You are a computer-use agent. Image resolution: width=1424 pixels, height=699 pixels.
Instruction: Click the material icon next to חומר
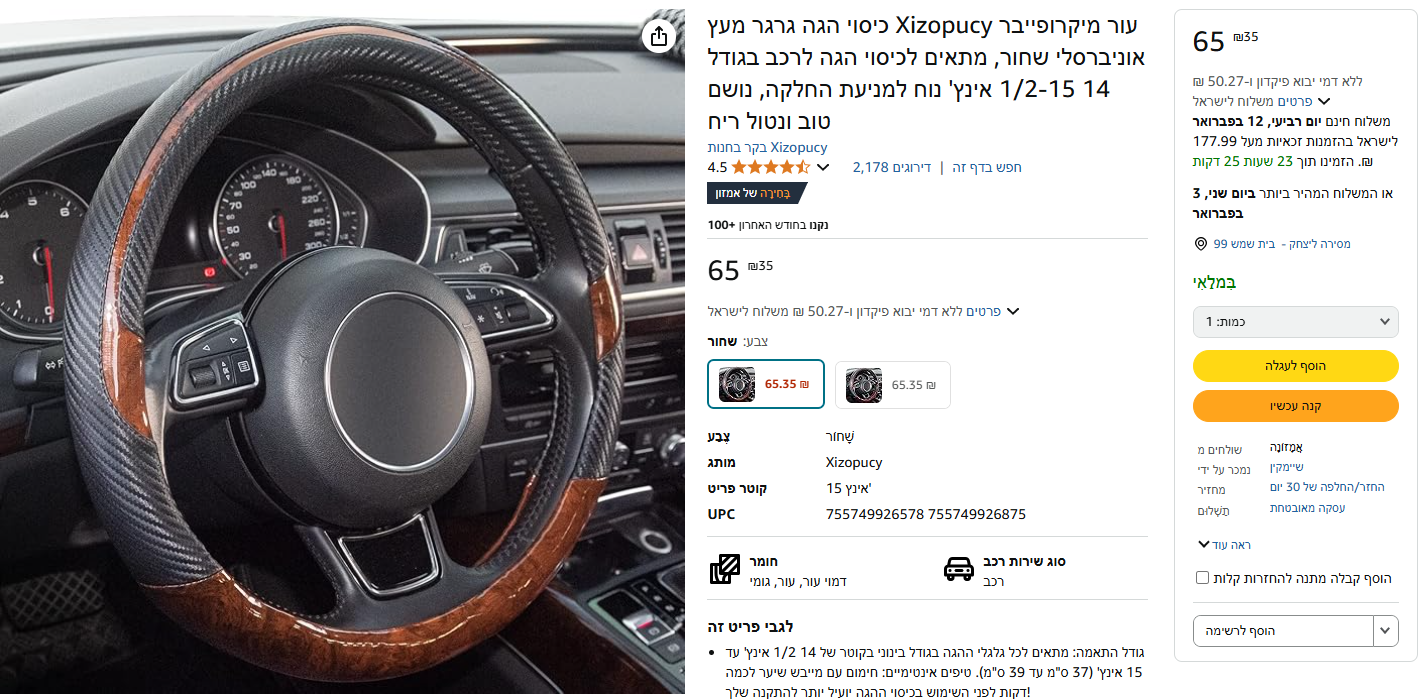[x=724, y=570]
